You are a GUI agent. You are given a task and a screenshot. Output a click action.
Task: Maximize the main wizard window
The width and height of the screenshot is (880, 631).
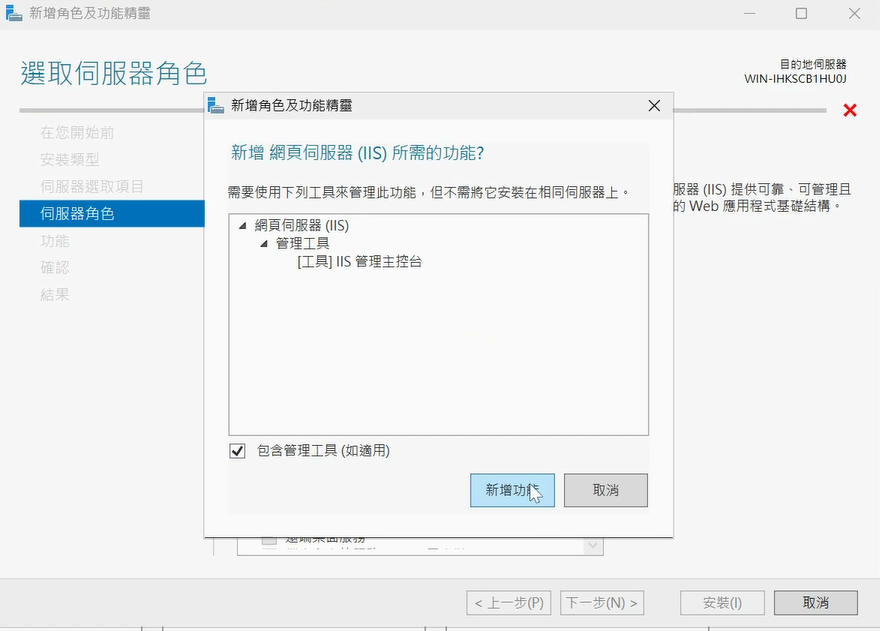tap(801, 13)
